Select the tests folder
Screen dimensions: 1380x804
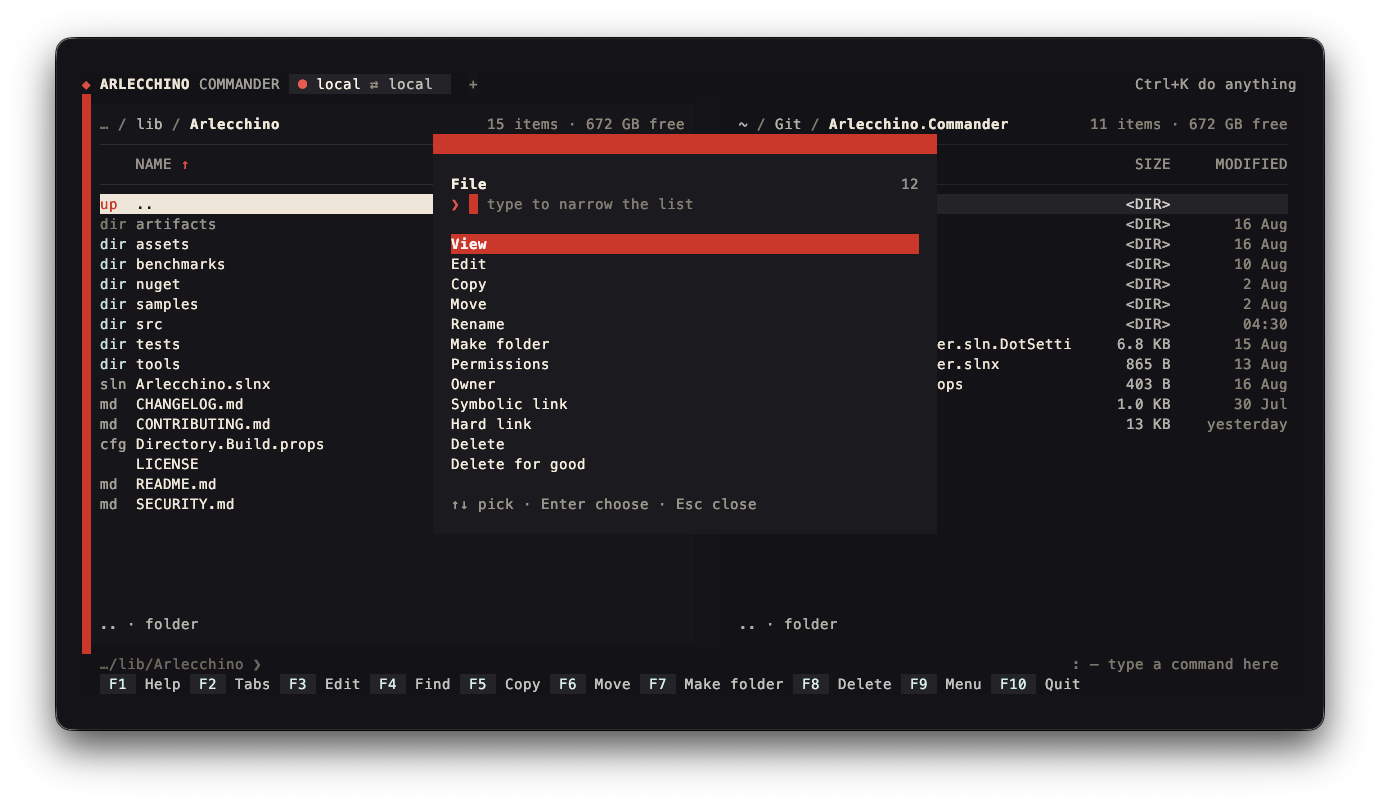click(x=266, y=344)
